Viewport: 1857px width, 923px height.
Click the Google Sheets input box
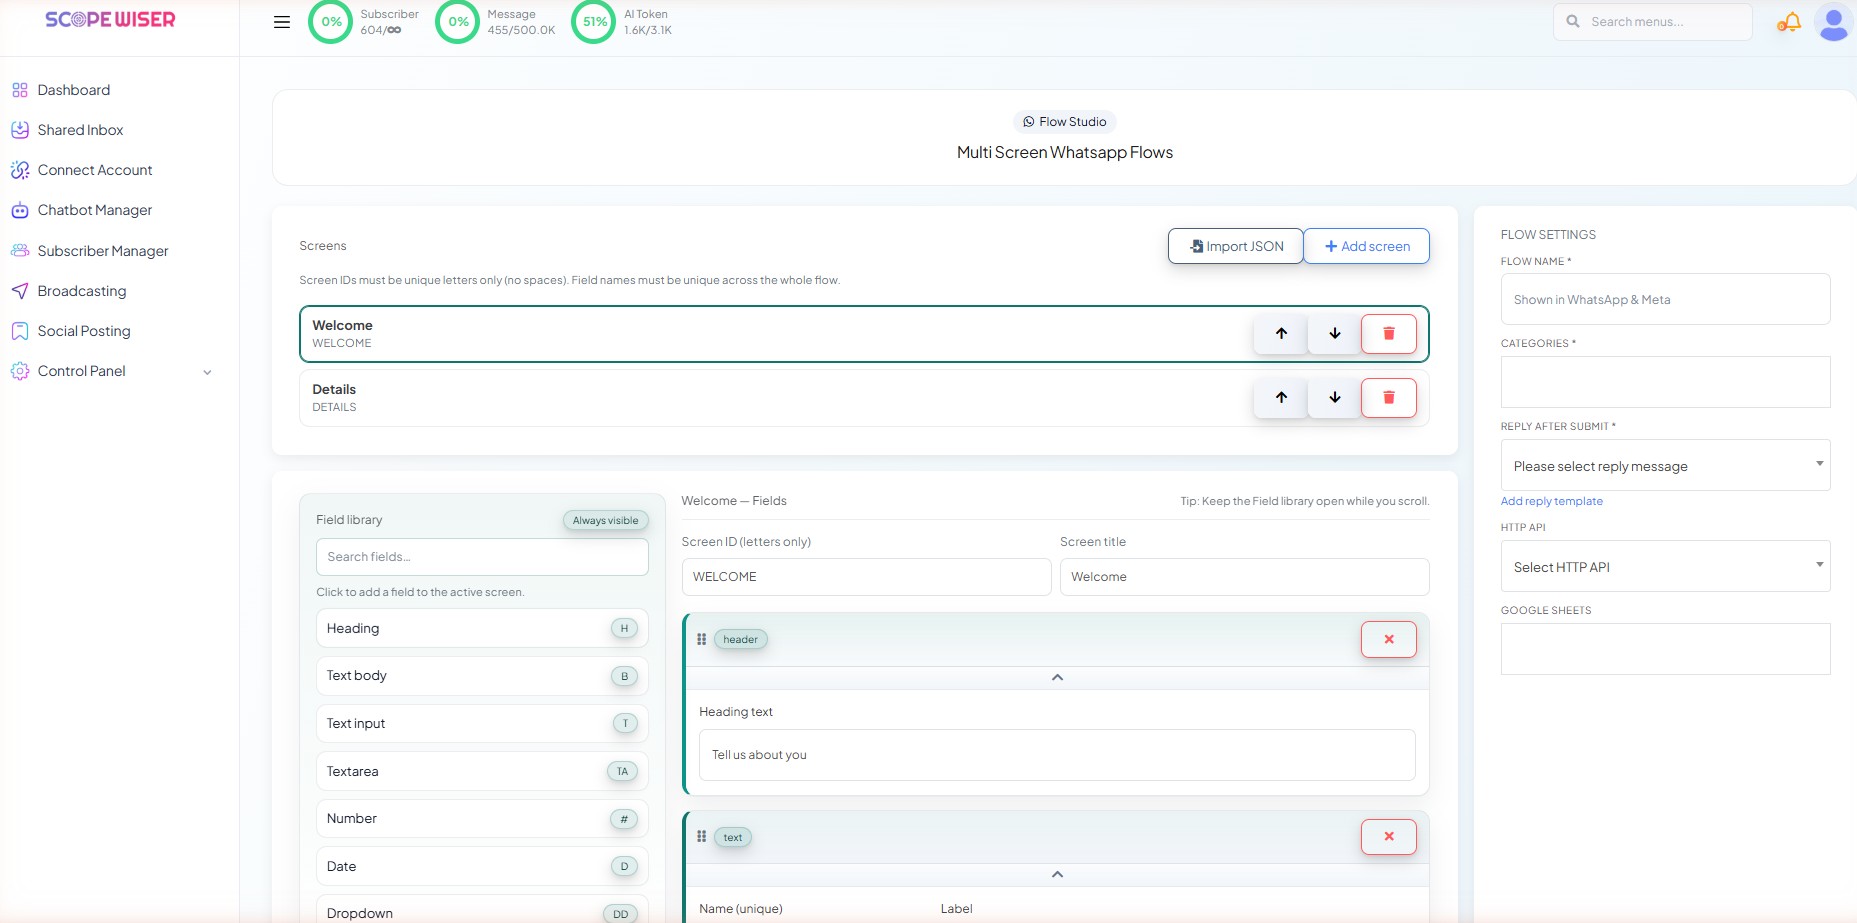click(x=1665, y=649)
